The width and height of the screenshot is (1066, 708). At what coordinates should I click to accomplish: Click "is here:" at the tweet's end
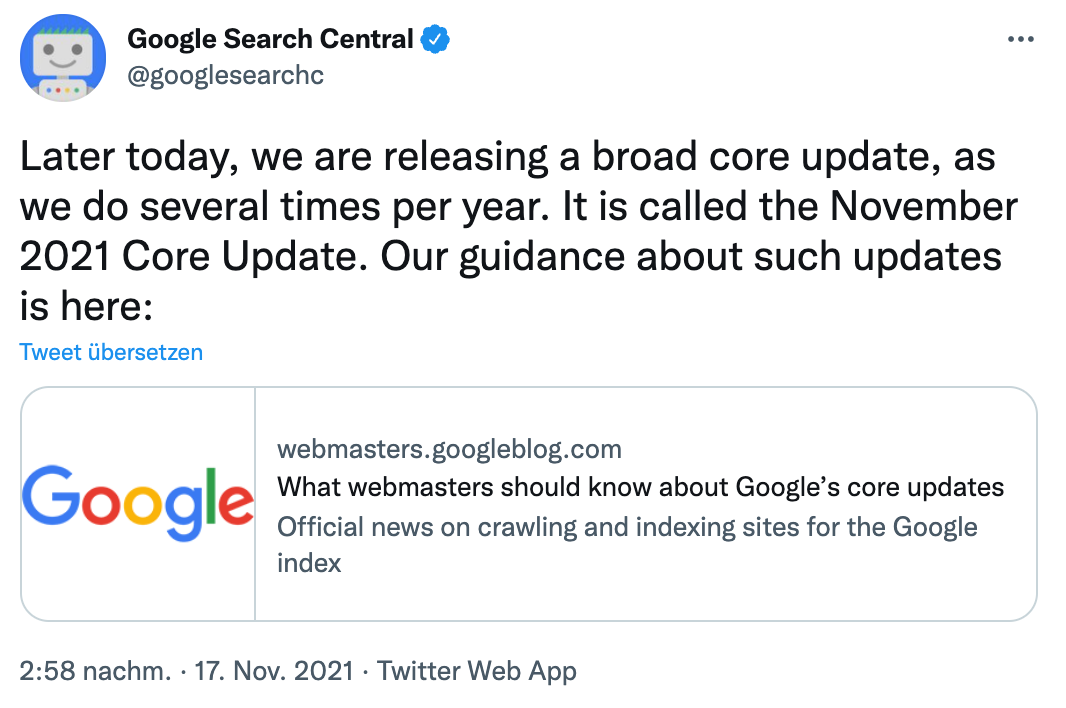(x=86, y=304)
